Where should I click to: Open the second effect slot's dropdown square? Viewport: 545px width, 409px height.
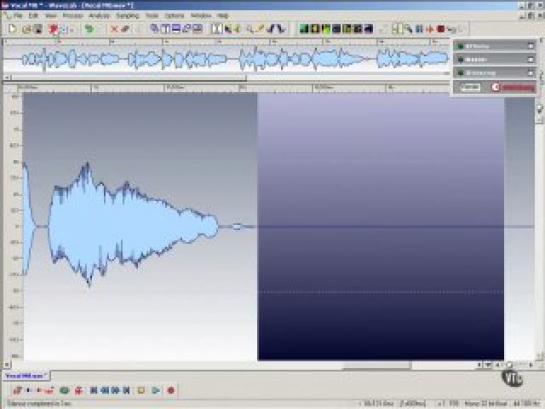[x=531, y=59]
